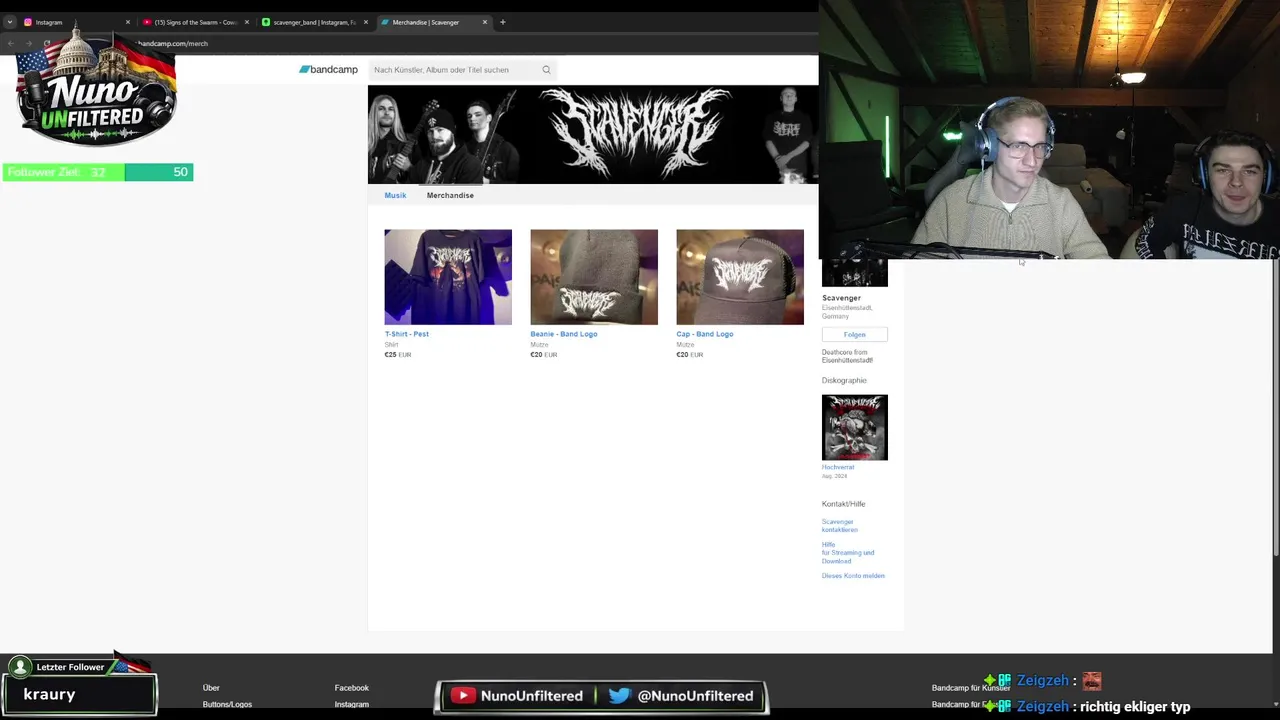The height and width of the screenshot is (720, 1280).
Task: Open the Hochverrat album cover thumbnail
Action: coord(855,427)
